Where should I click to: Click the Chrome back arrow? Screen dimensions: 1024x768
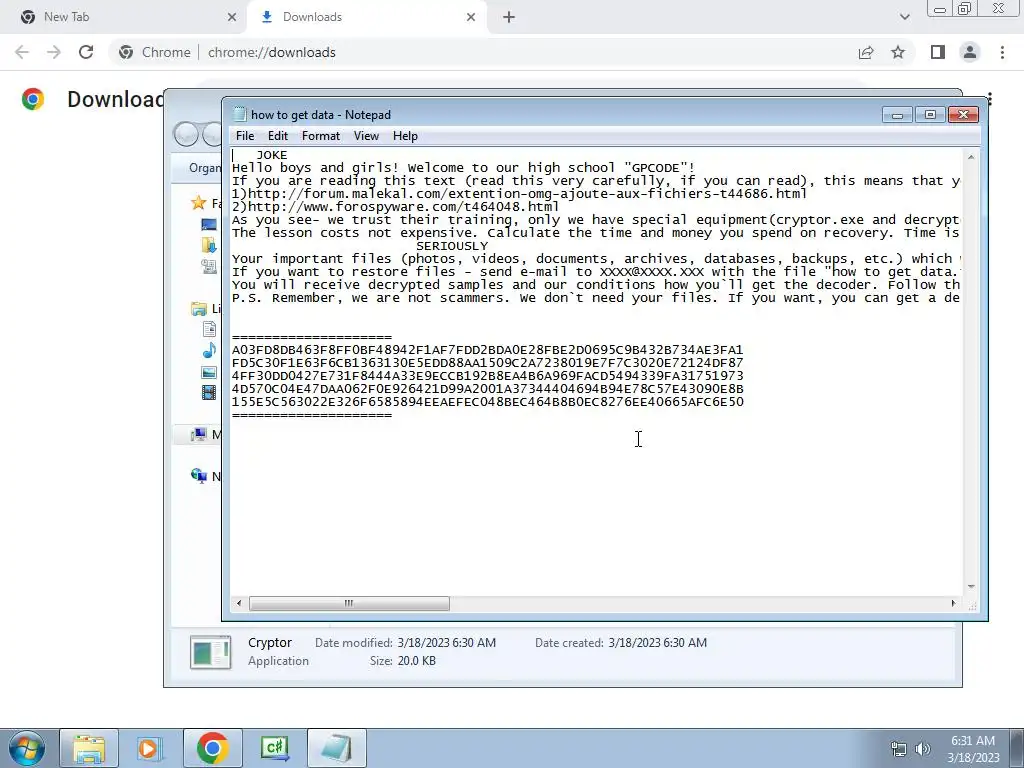(22, 52)
